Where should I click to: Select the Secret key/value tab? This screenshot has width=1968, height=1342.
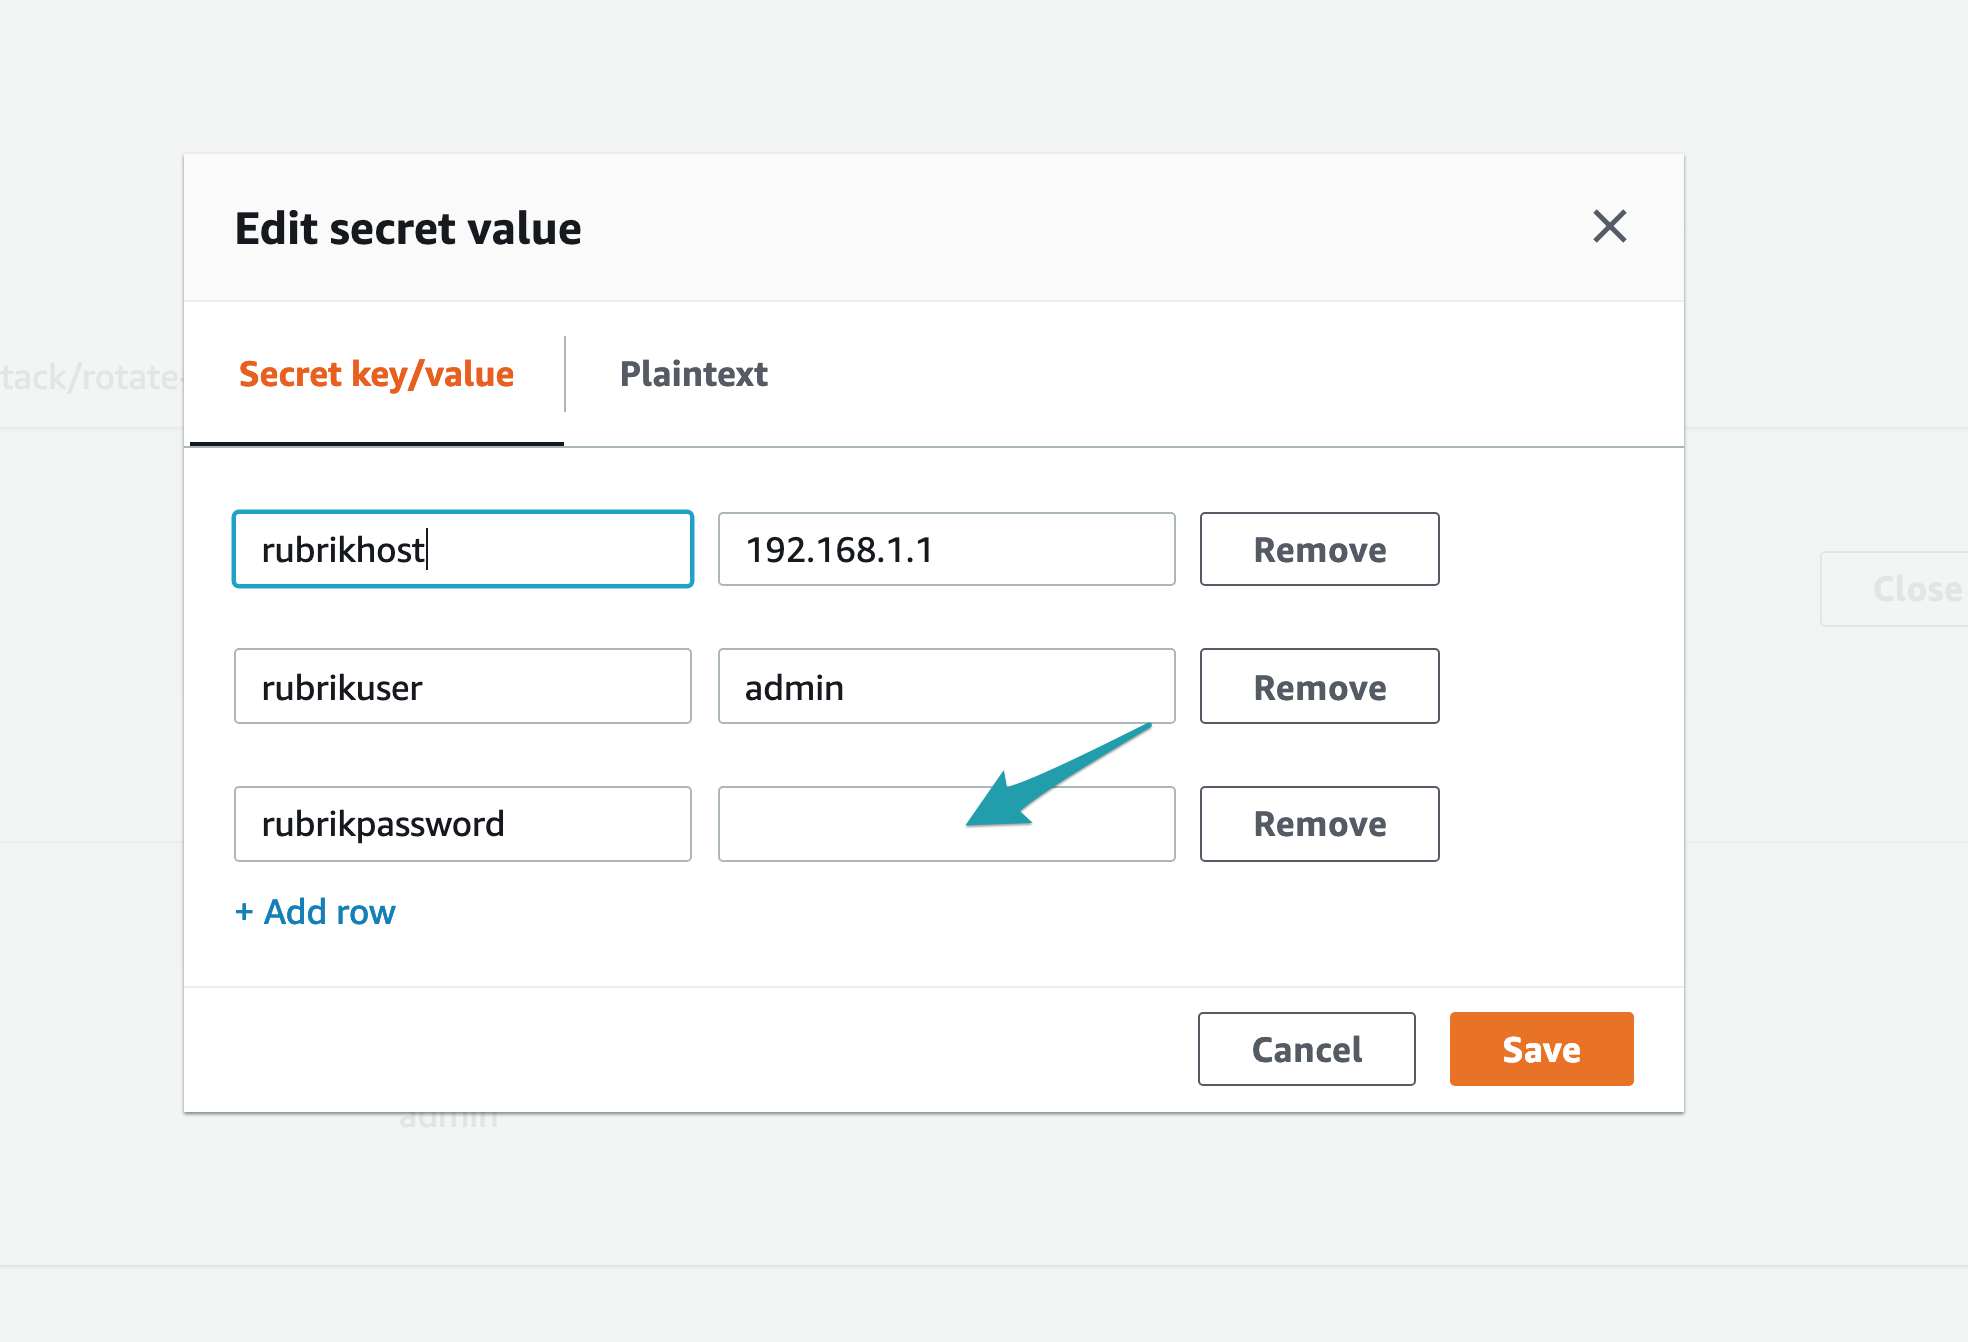click(x=376, y=374)
